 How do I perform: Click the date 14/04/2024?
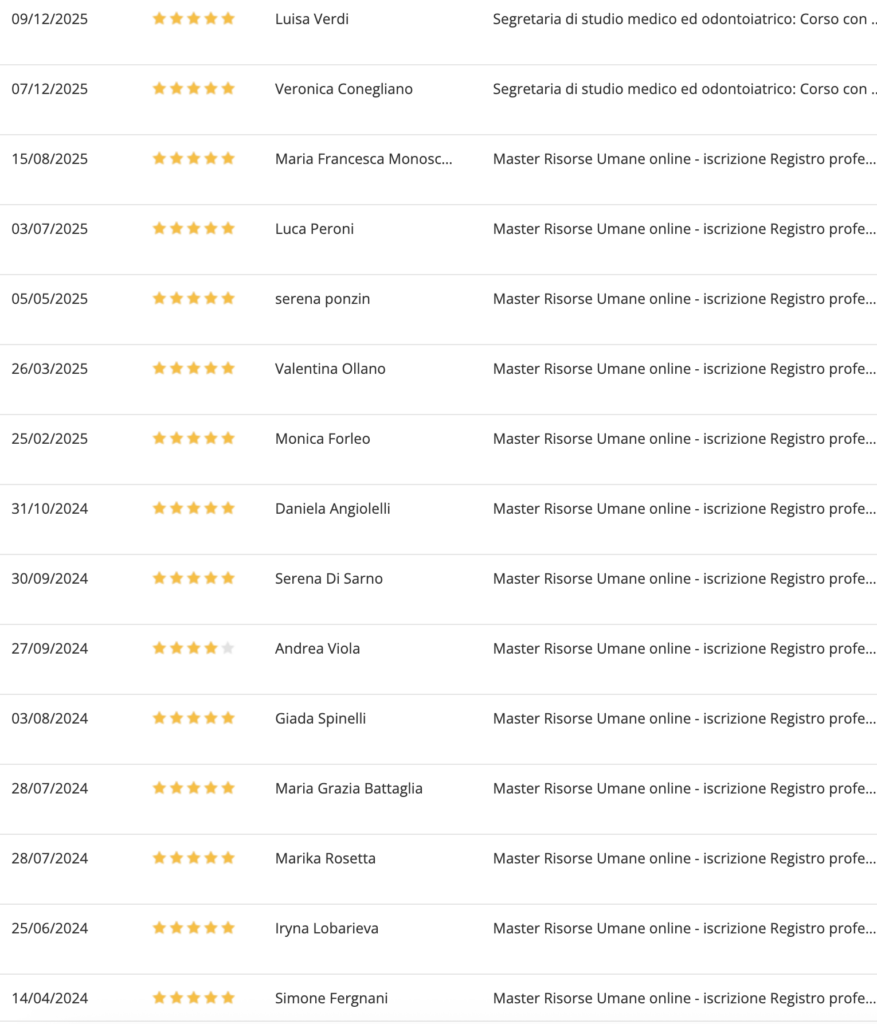(x=50, y=999)
